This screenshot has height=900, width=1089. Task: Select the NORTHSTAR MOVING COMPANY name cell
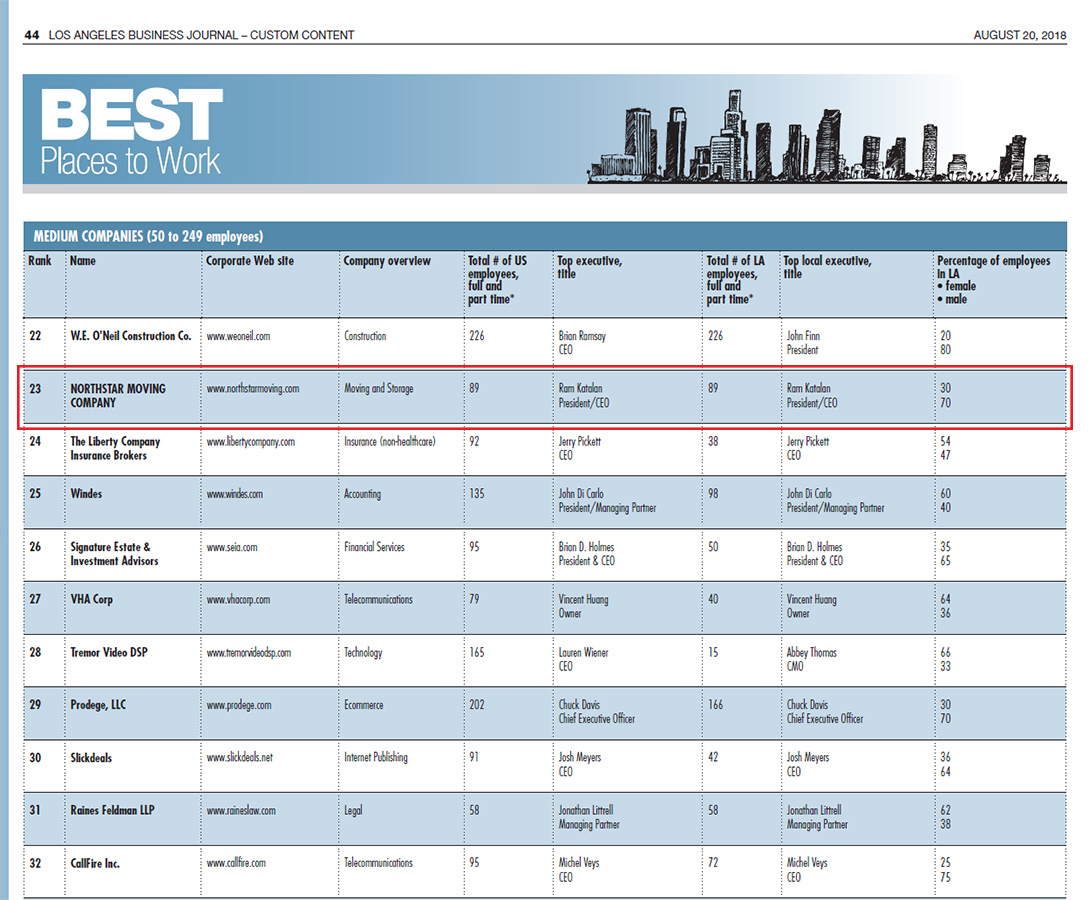tap(118, 396)
